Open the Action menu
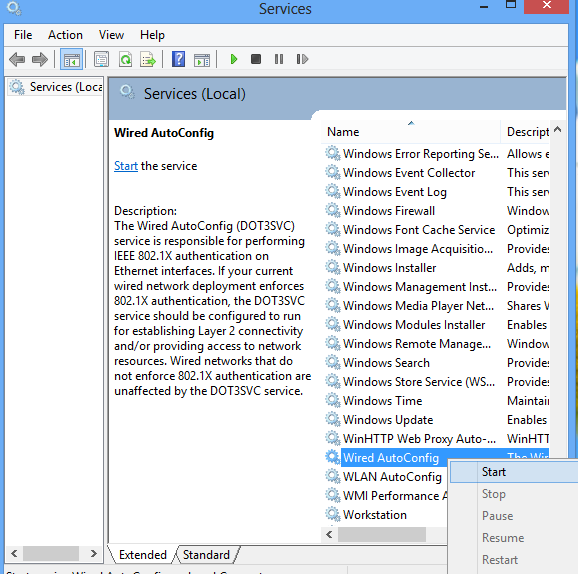The height and width of the screenshot is (574, 578). pyautogui.click(x=65, y=35)
